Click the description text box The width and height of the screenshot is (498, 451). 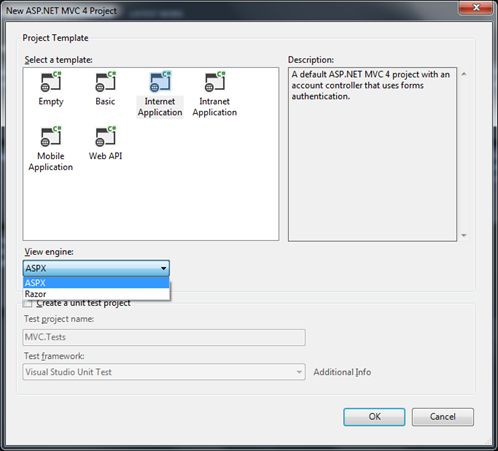click(x=372, y=154)
